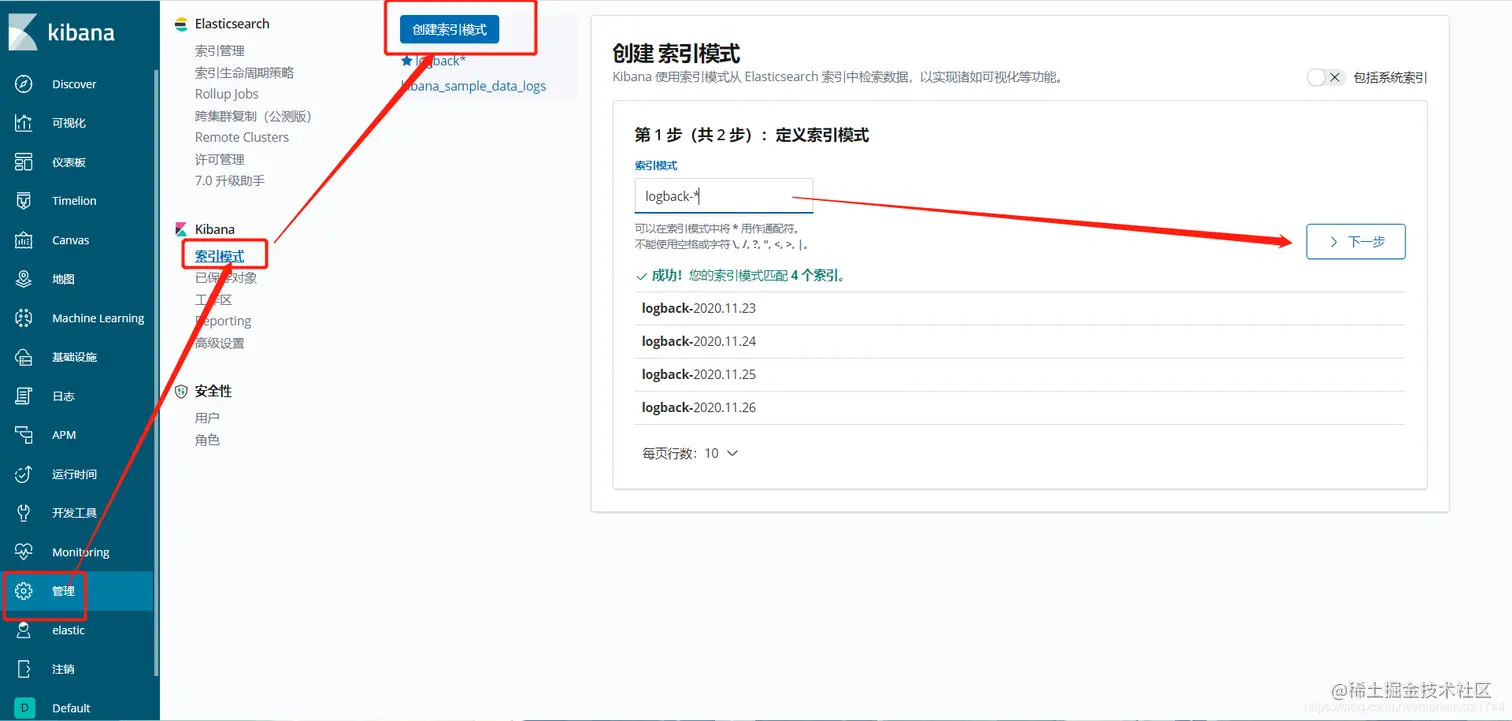Image resolution: width=1512 pixels, height=721 pixels.
Task: Open the 索引模式 link
Action: 219,257
